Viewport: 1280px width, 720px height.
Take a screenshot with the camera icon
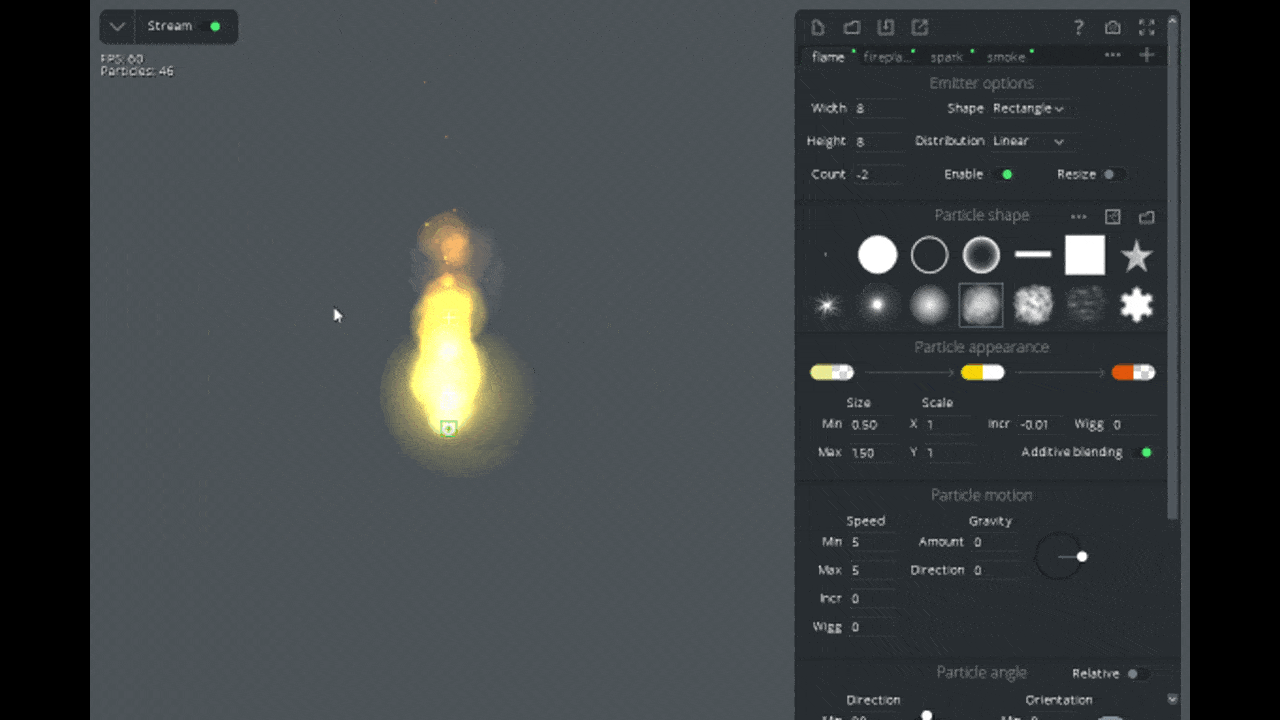click(1112, 27)
